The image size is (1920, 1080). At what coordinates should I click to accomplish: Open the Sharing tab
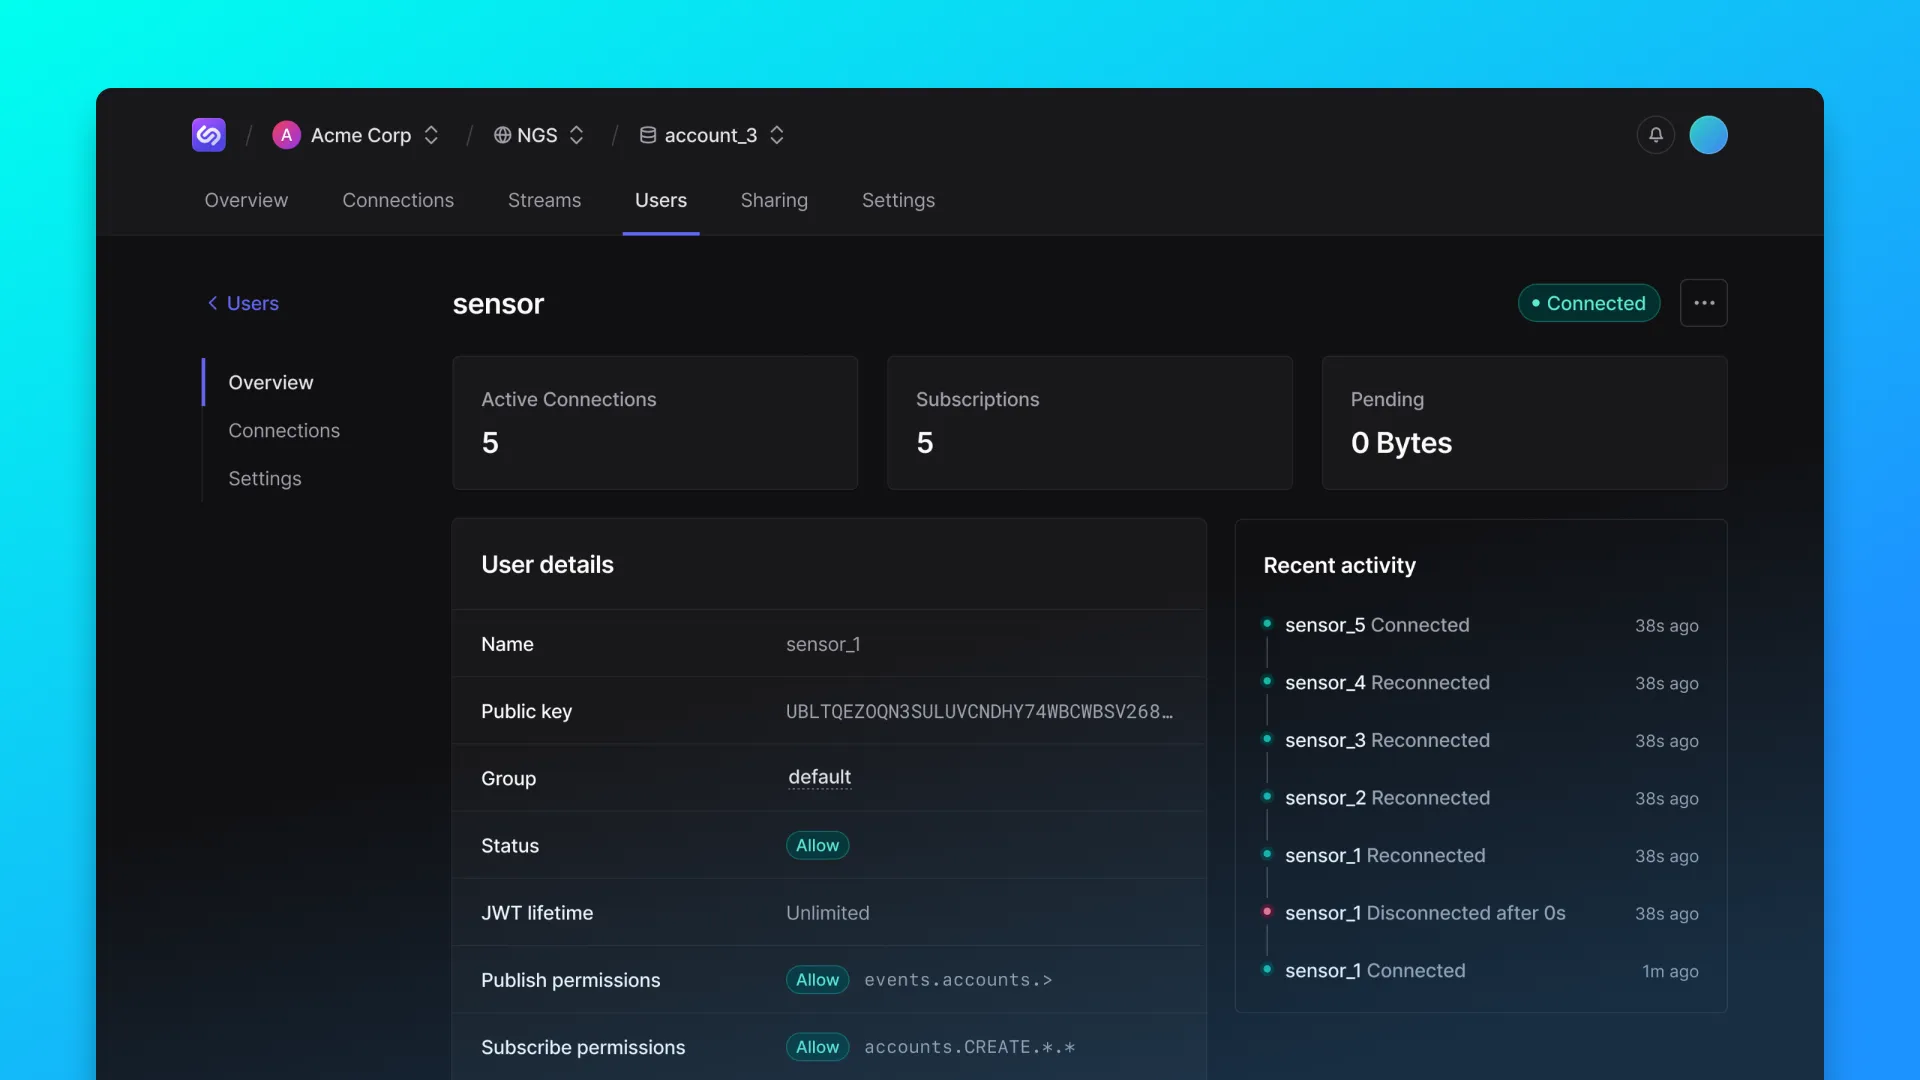coord(774,200)
